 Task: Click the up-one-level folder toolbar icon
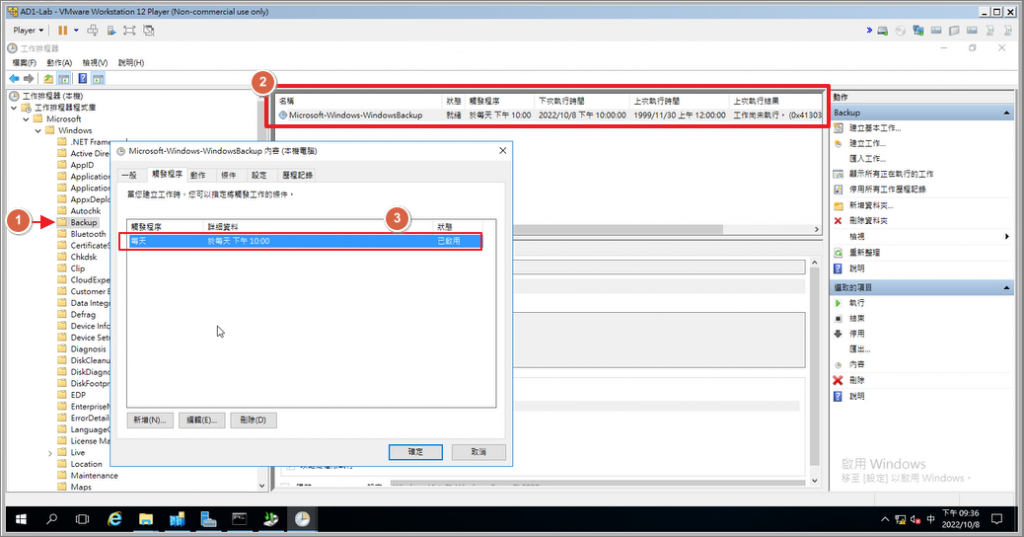(48, 78)
